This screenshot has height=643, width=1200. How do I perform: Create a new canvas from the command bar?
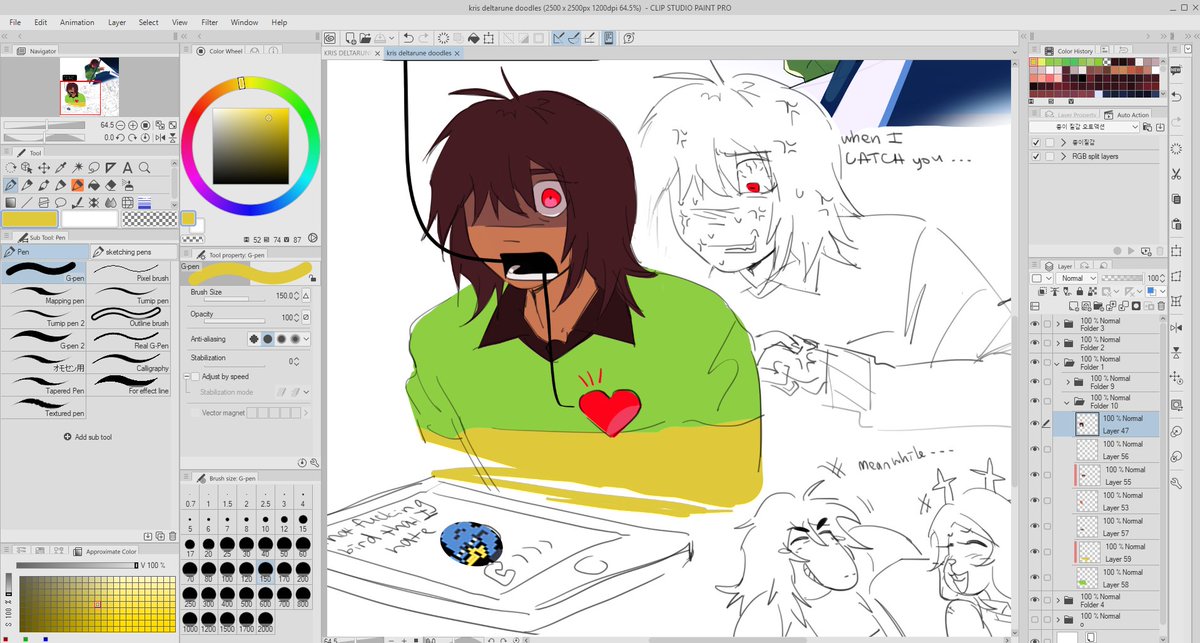pyautogui.click(x=351, y=38)
